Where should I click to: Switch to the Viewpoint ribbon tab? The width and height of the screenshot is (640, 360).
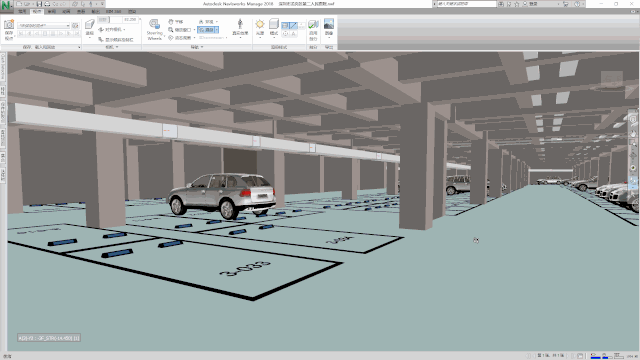point(37,11)
